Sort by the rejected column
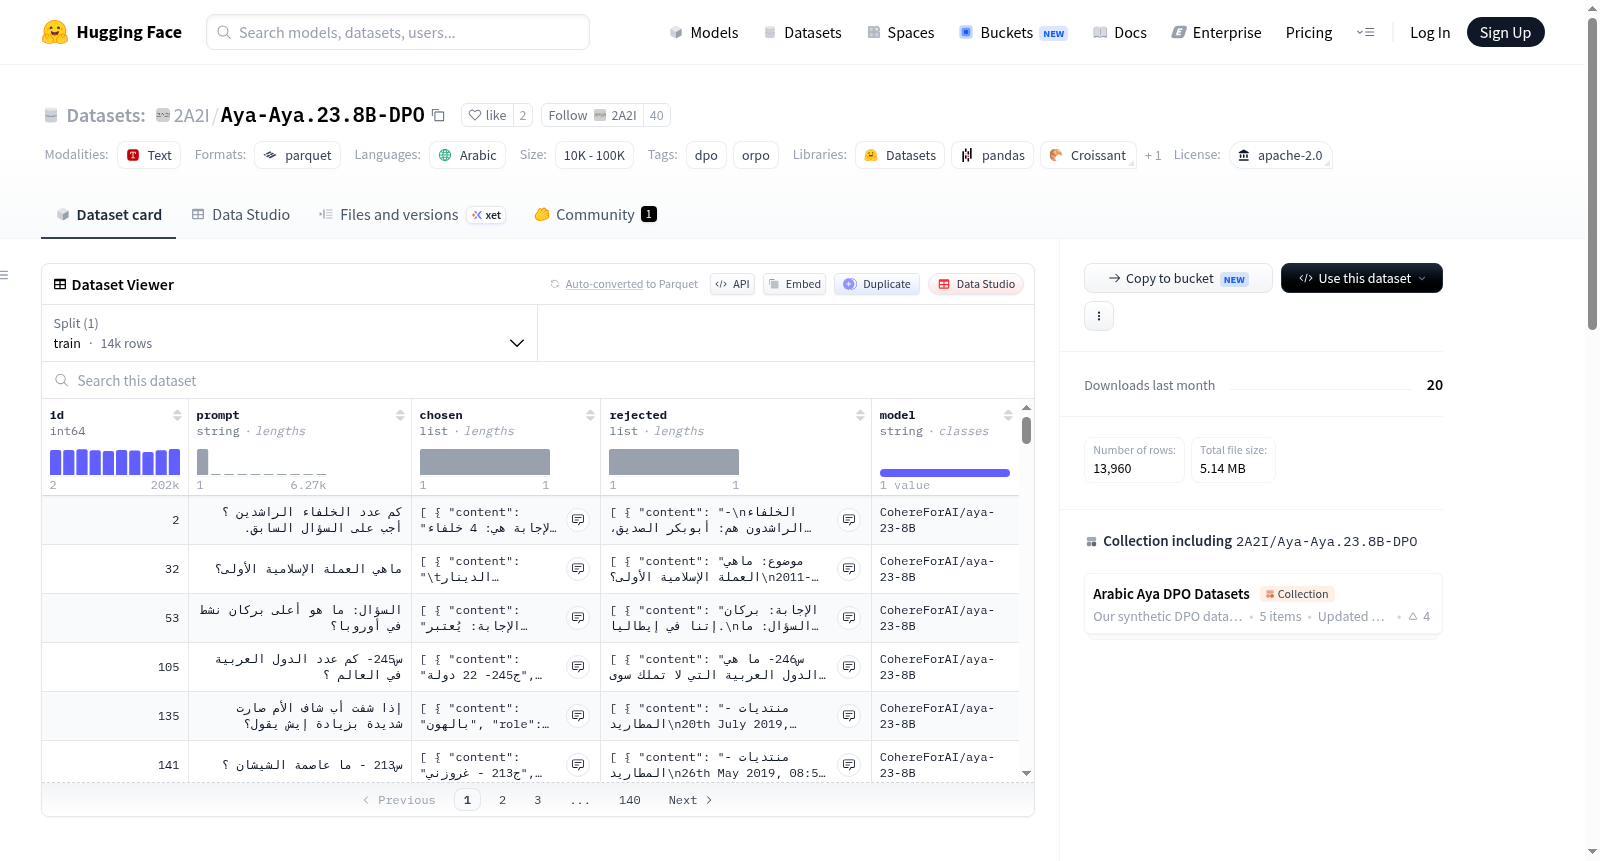Screen dimensions: 1600x861 [x=860, y=415]
